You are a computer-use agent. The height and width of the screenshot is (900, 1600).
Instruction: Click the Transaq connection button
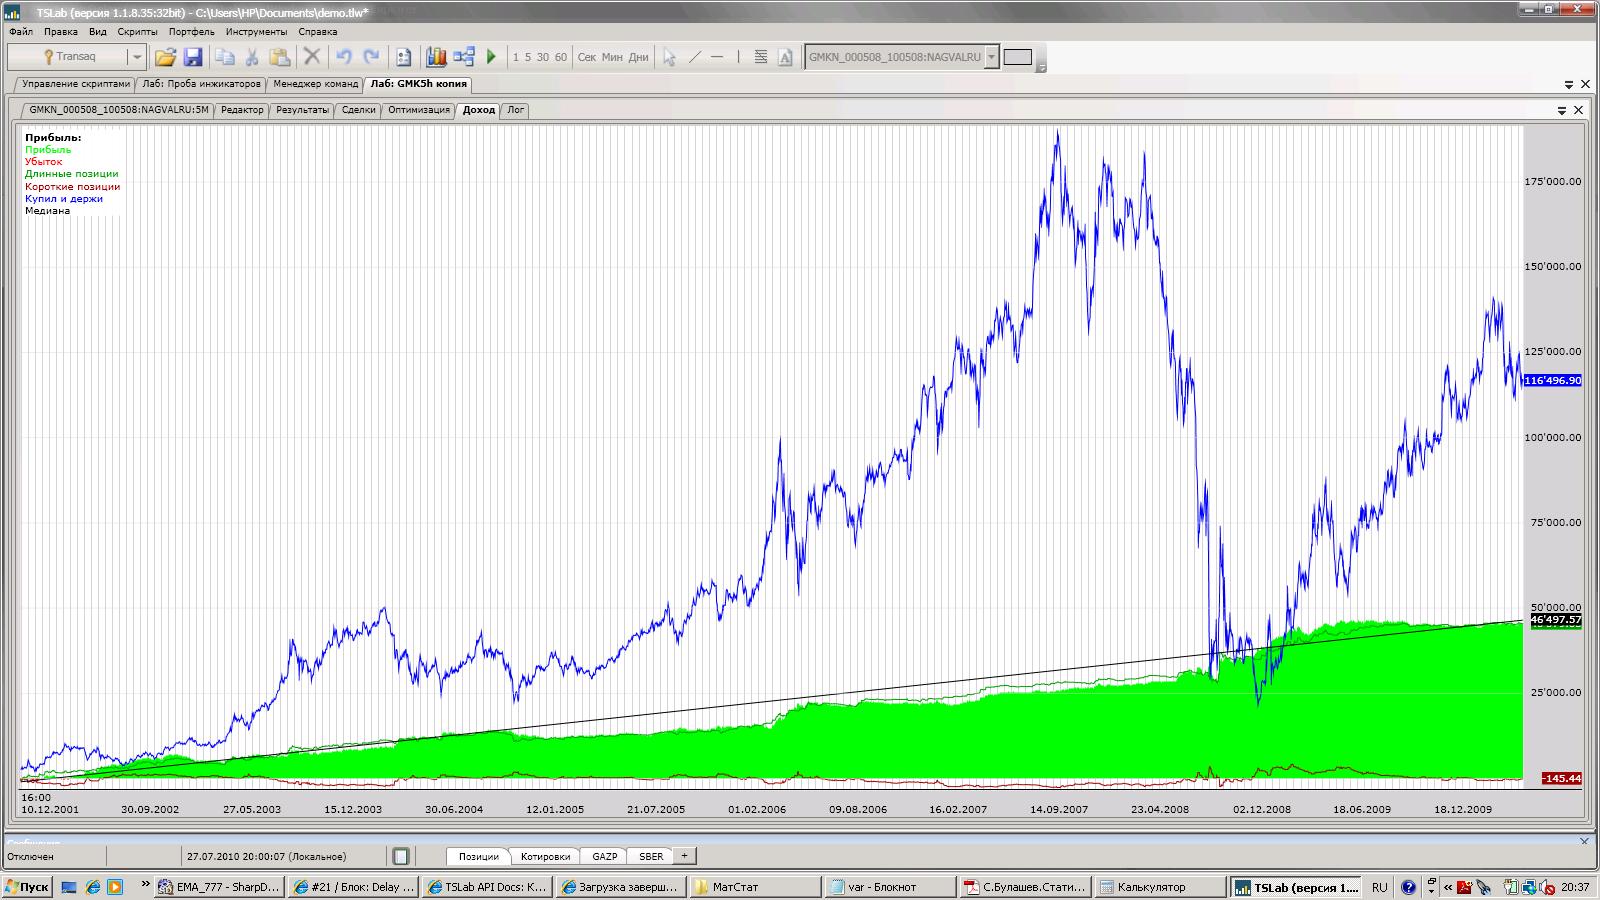(x=68, y=57)
